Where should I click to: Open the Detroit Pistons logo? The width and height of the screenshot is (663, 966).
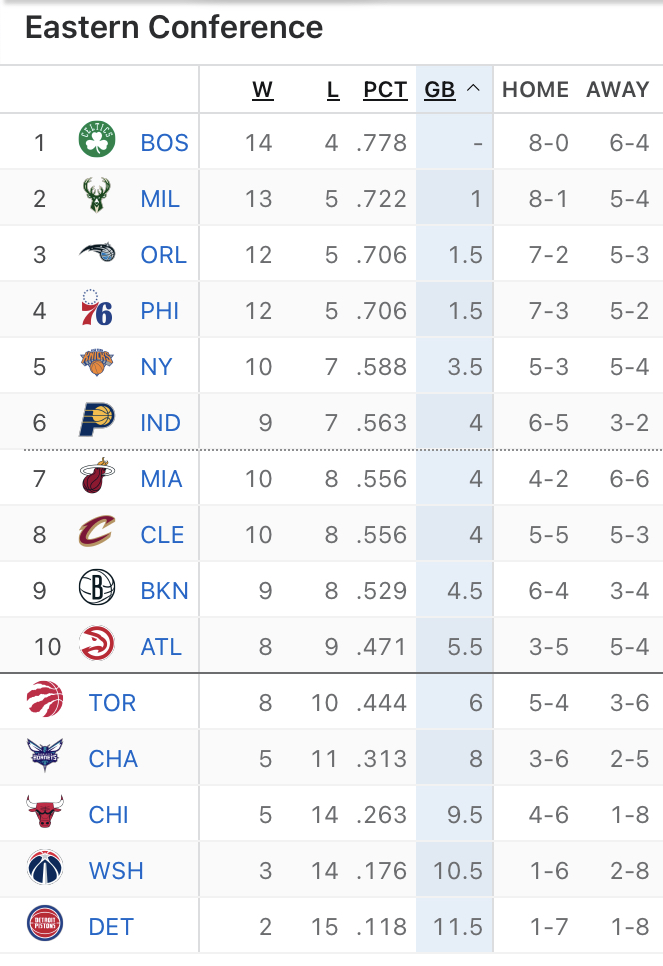coord(45,923)
